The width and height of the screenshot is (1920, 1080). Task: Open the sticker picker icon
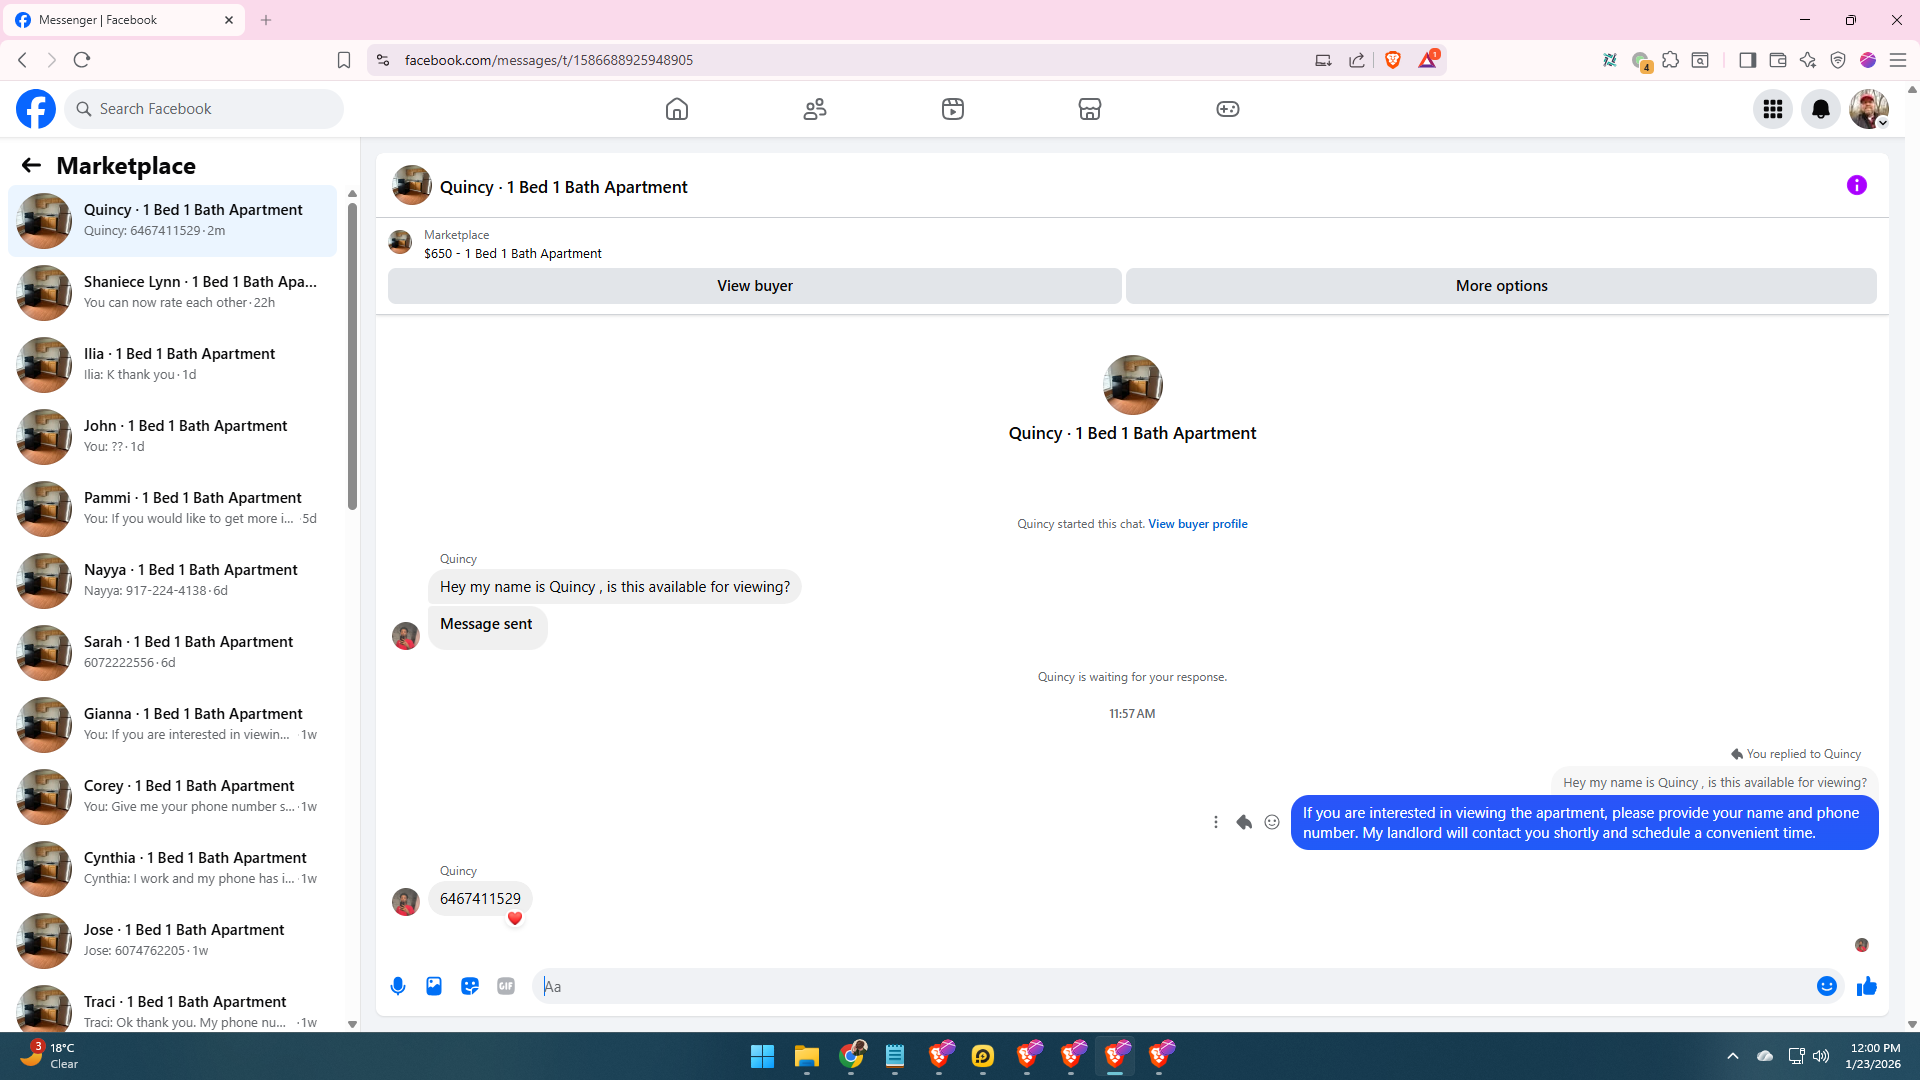[470, 986]
